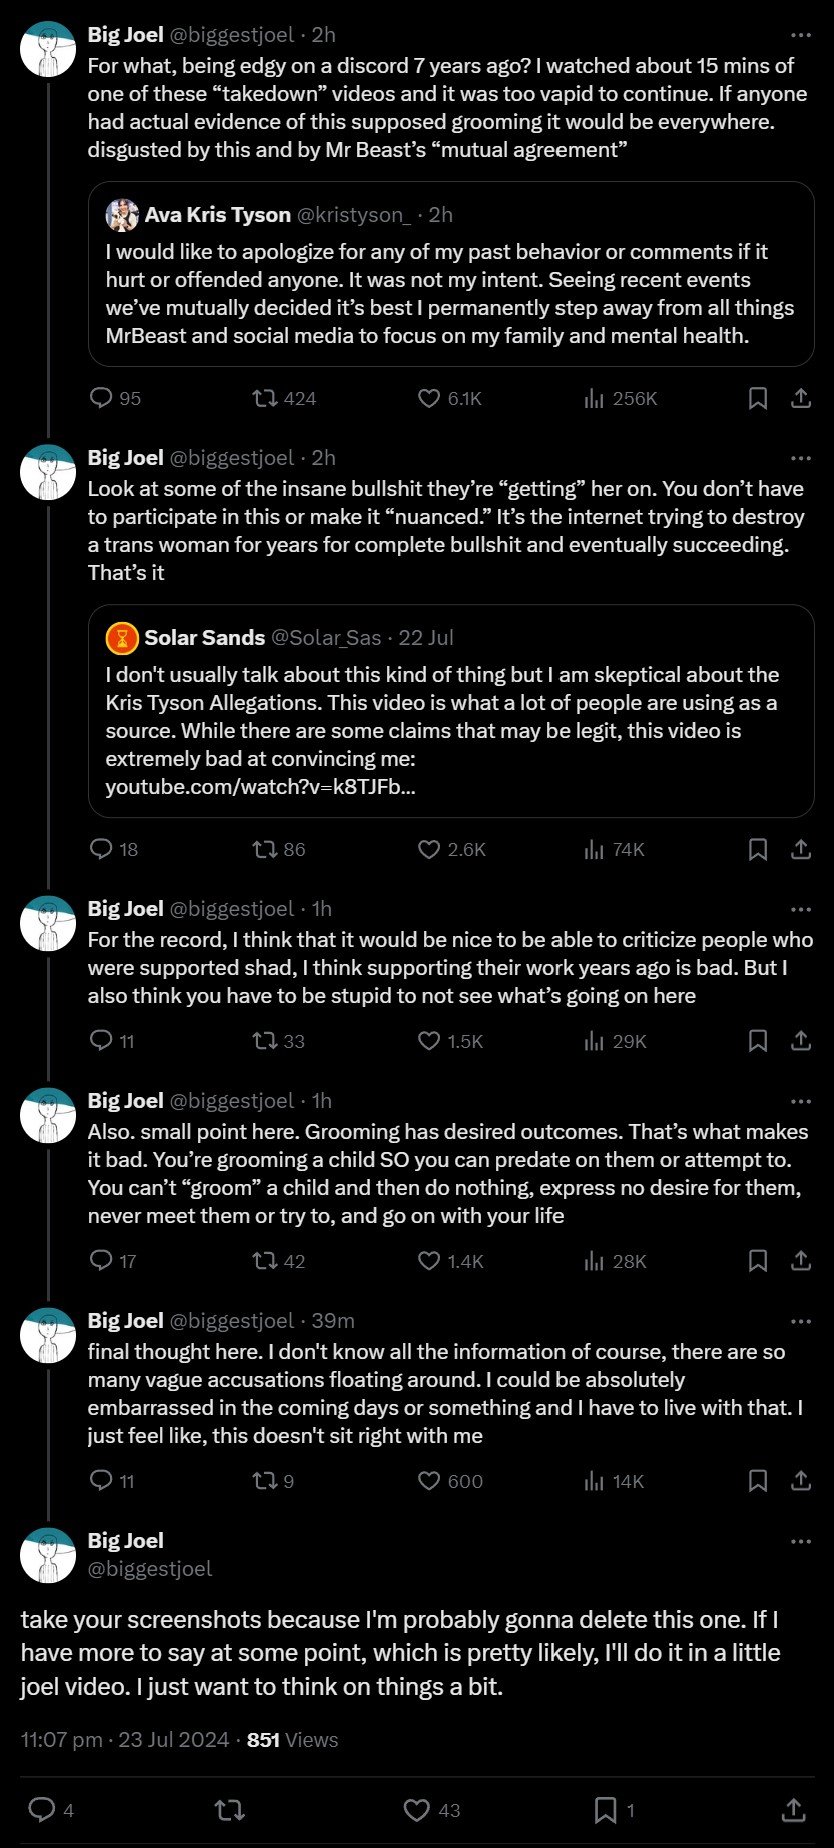Bookmark the main tweet
Image resolution: width=834 pixels, height=1848 pixels.
[x=605, y=1810]
